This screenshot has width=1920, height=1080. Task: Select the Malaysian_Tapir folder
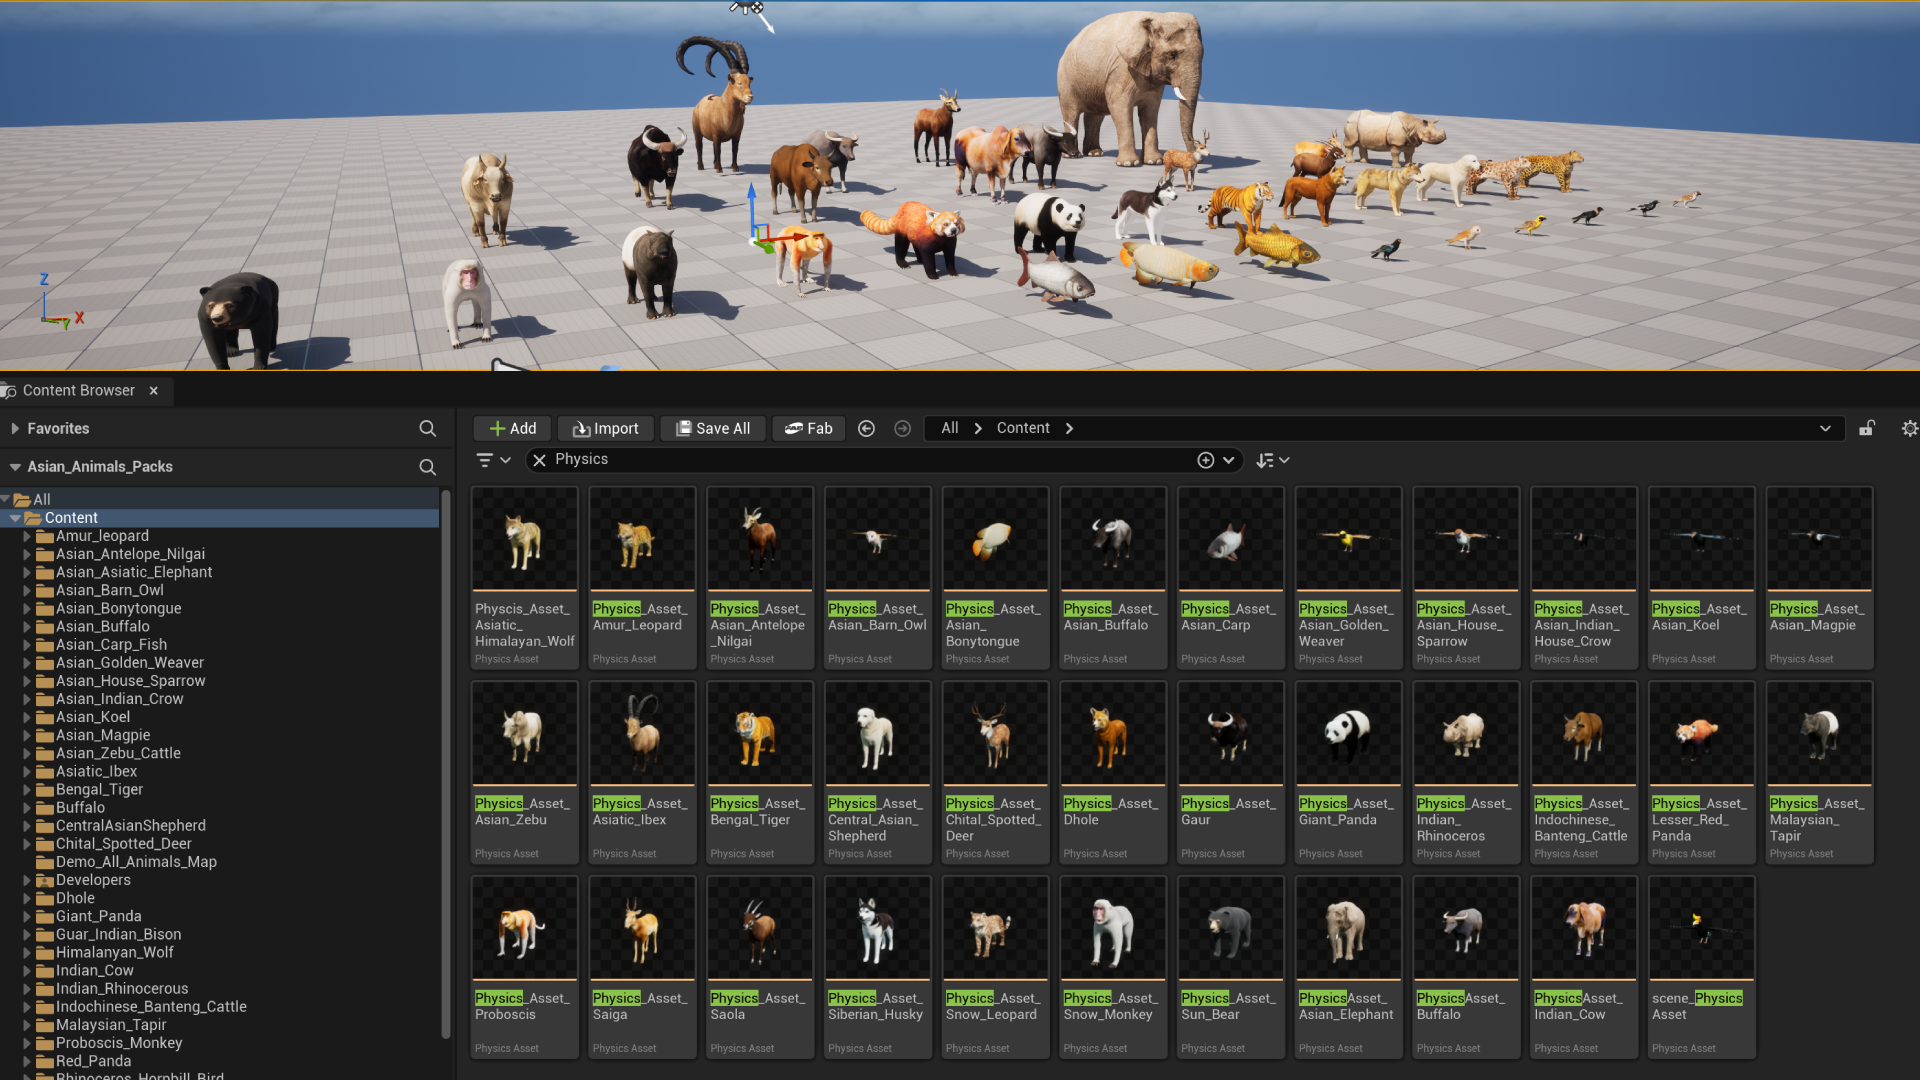pyautogui.click(x=111, y=1025)
